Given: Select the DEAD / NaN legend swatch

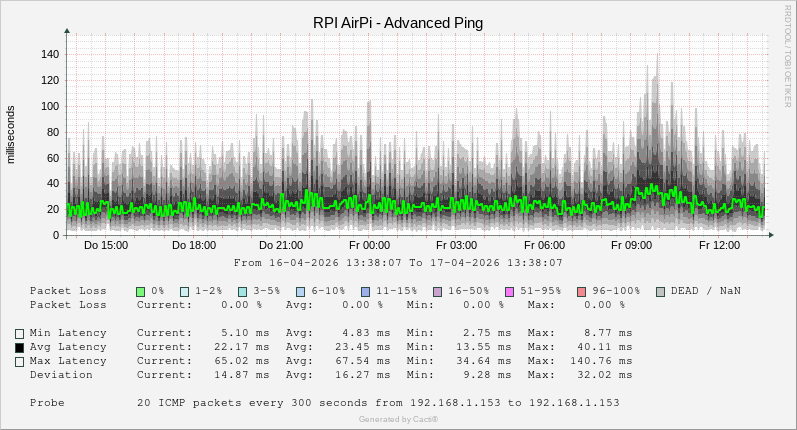Looking at the screenshot, I should [x=660, y=291].
